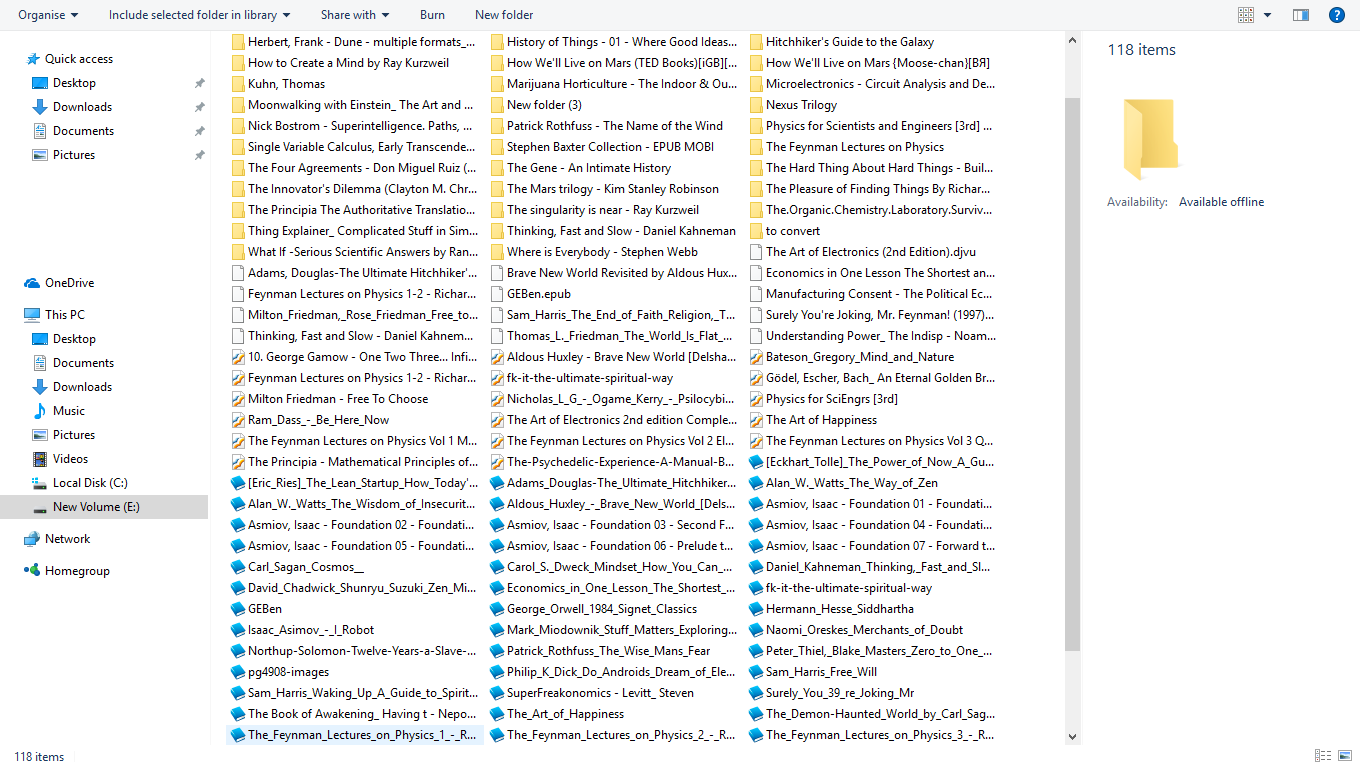
Task: Click the icon of Bateson_Gregory_Mind_and_Nature
Action: coord(756,357)
